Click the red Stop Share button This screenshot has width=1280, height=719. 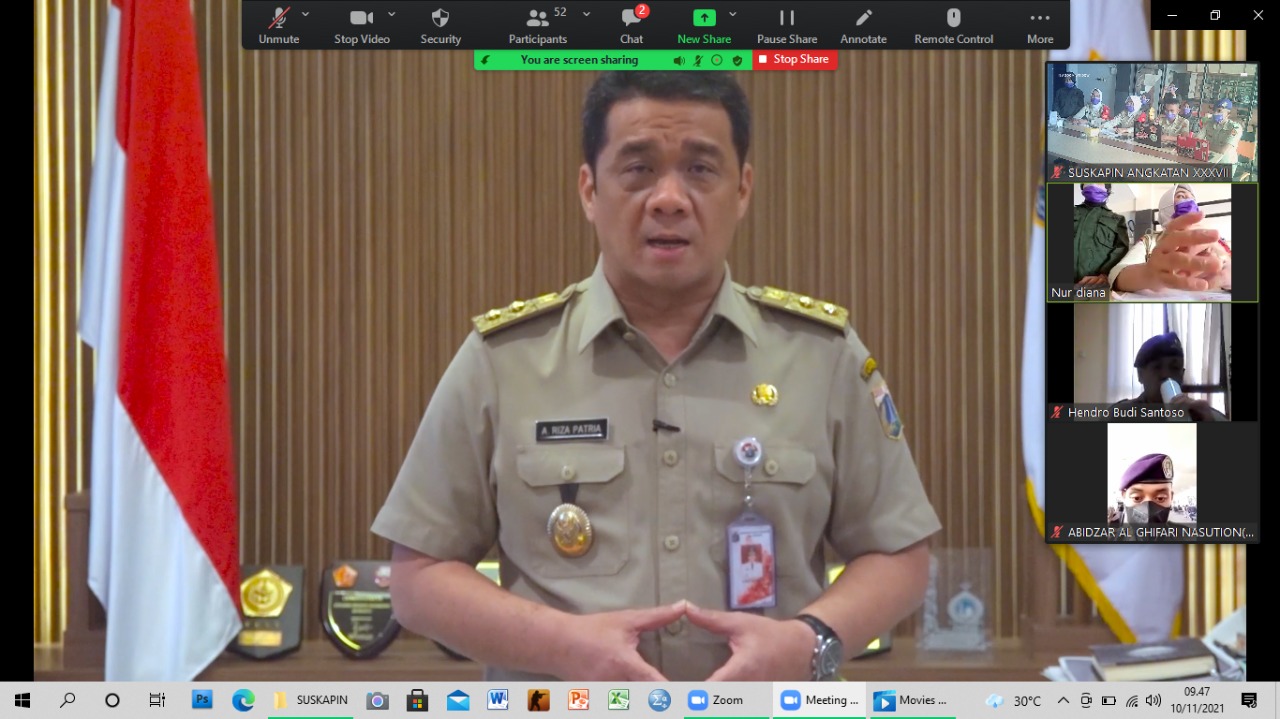pos(795,60)
